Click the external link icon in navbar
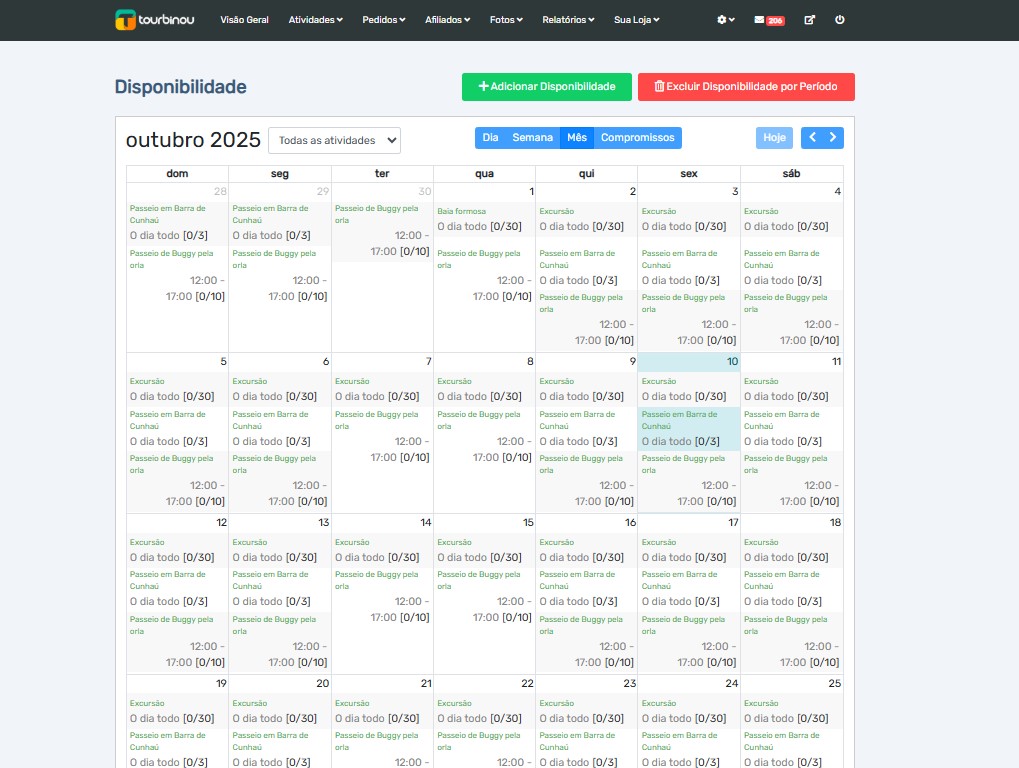 point(809,20)
